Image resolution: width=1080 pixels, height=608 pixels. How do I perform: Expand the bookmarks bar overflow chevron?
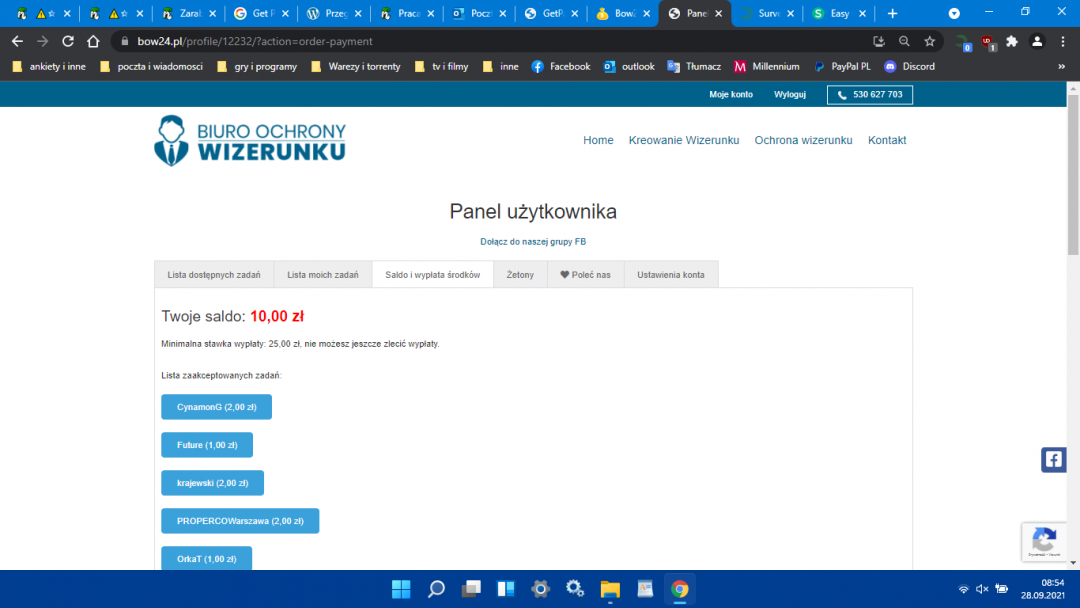click(x=1061, y=66)
